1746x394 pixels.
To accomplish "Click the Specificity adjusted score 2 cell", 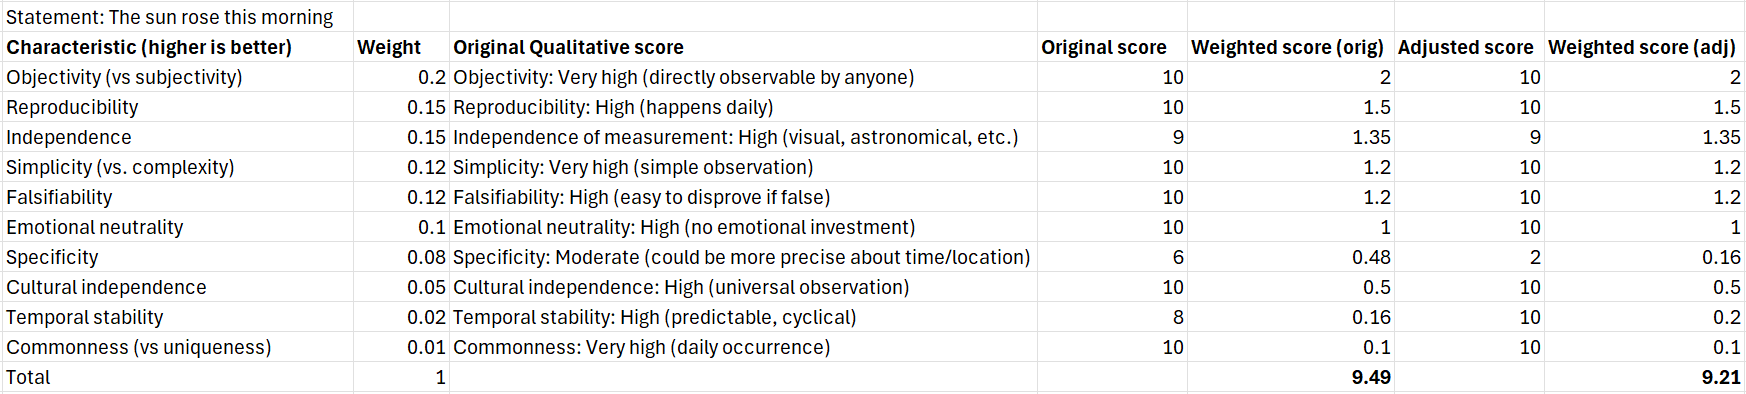I will (1469, 257).
